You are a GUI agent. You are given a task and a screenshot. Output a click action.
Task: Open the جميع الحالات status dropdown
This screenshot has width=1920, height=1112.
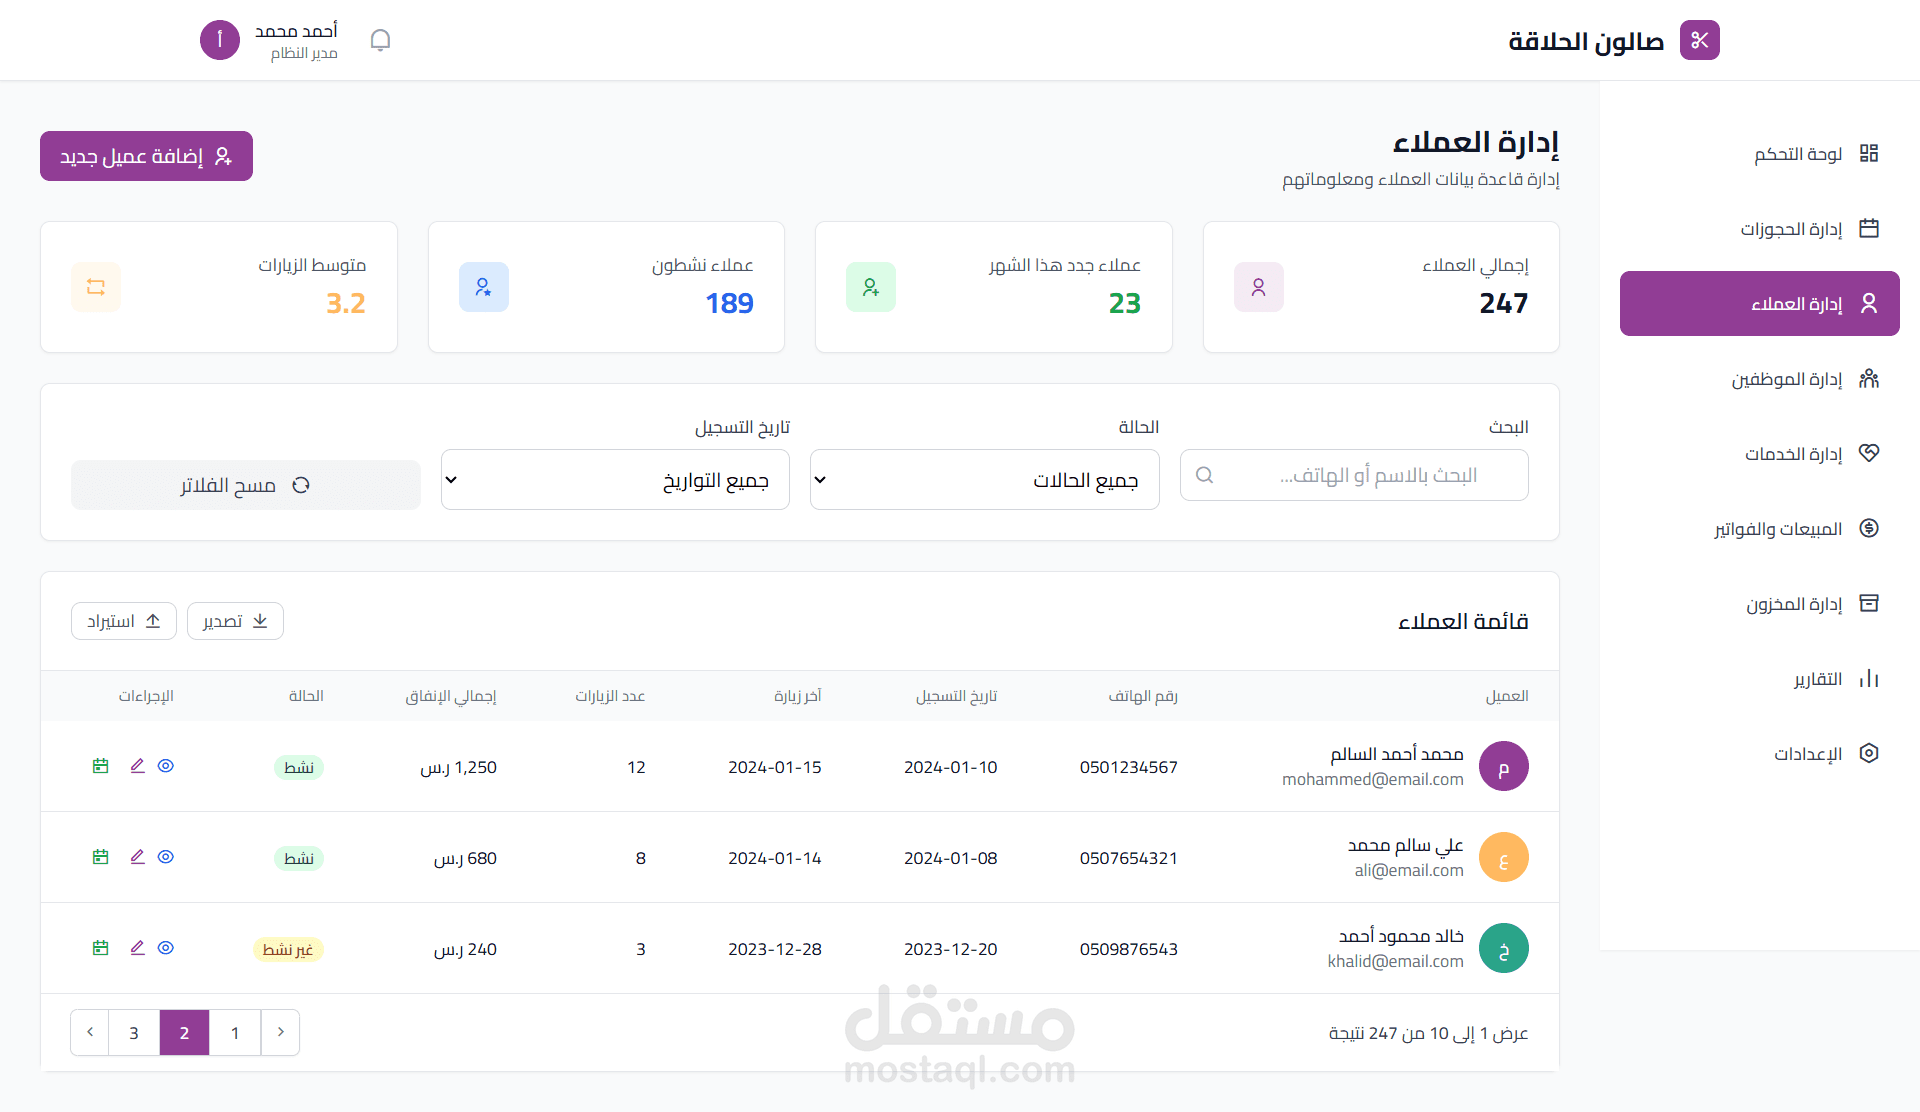click(x=984, y=480)
